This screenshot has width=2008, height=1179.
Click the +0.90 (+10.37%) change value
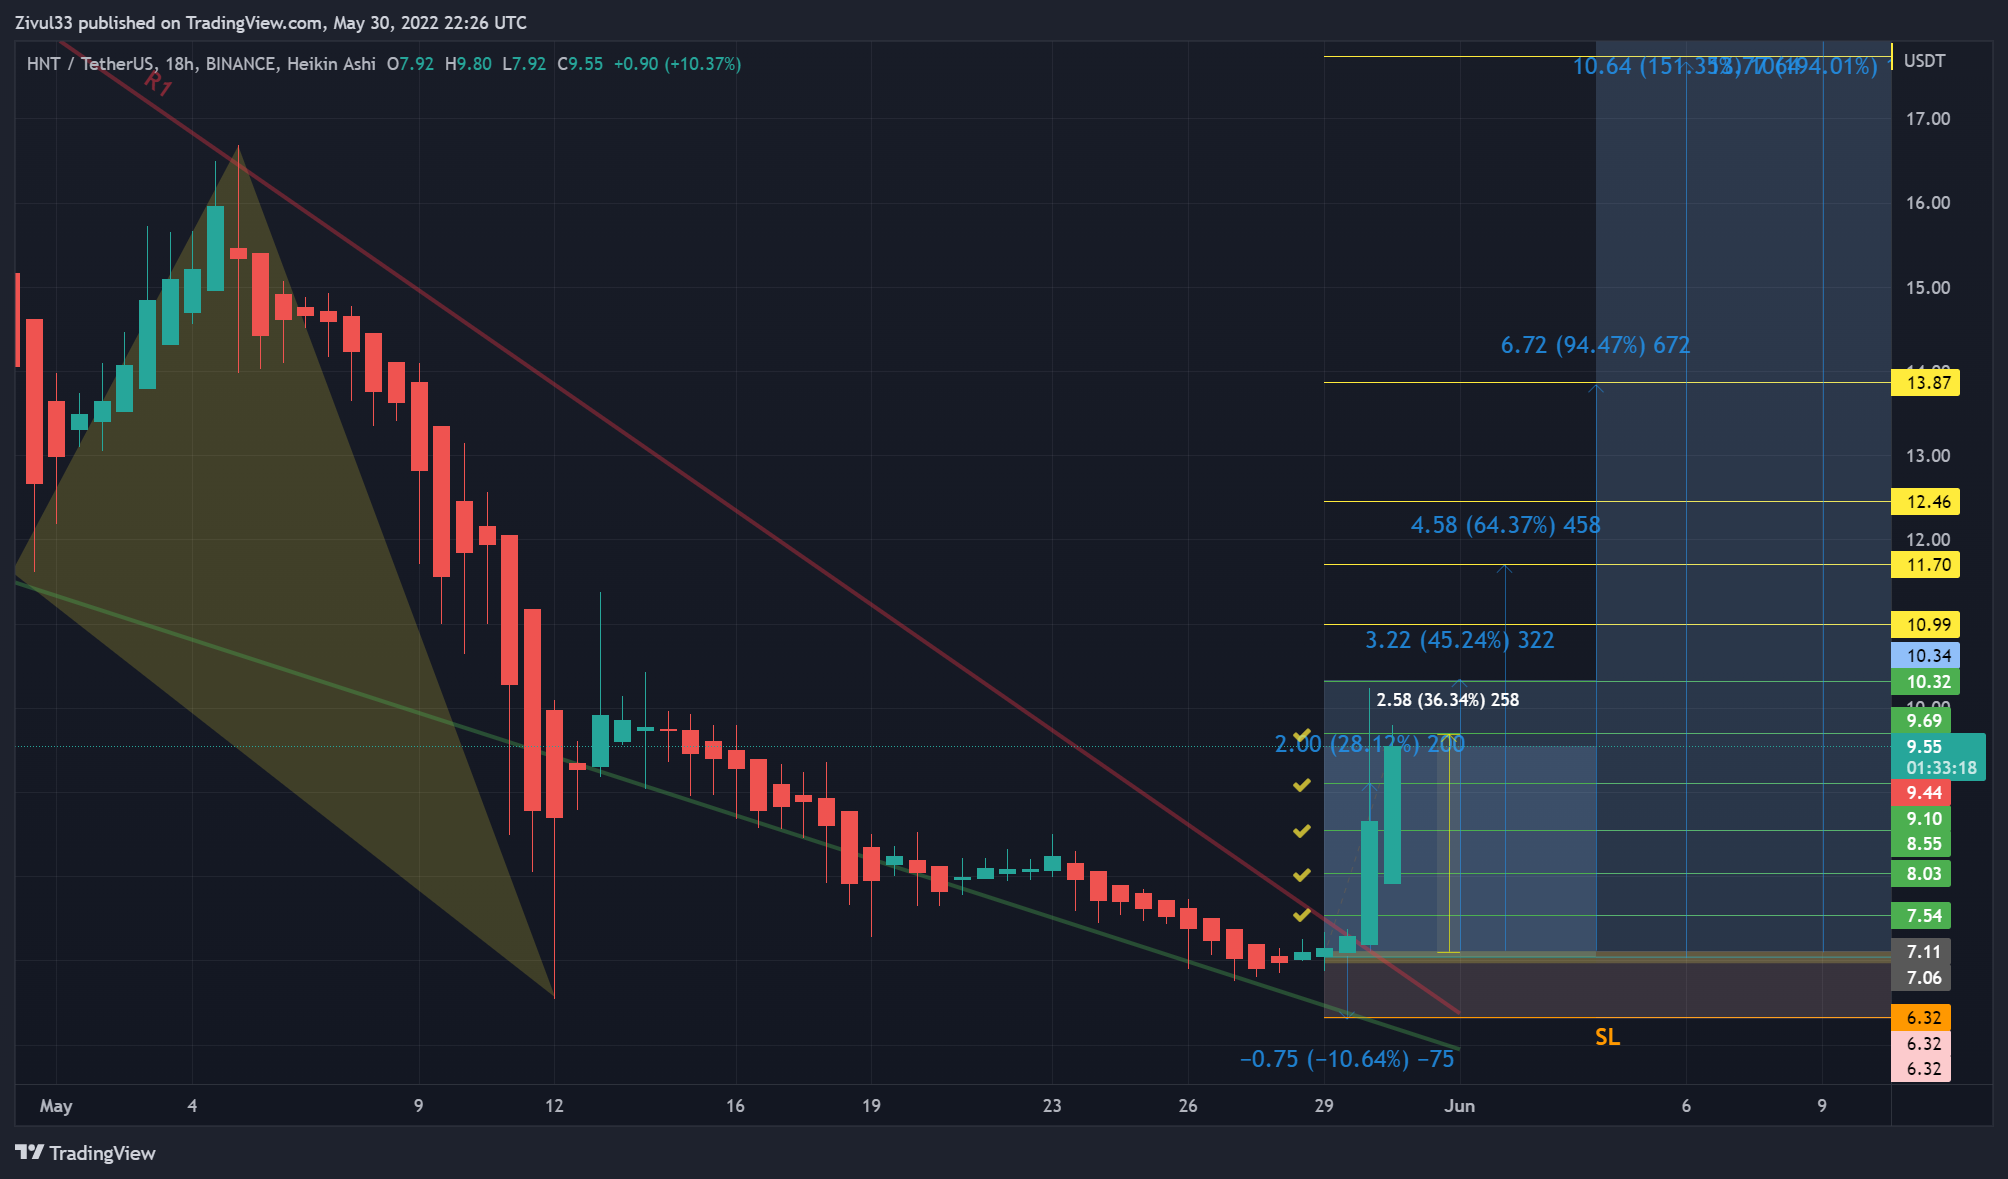(x=677, y=64)
